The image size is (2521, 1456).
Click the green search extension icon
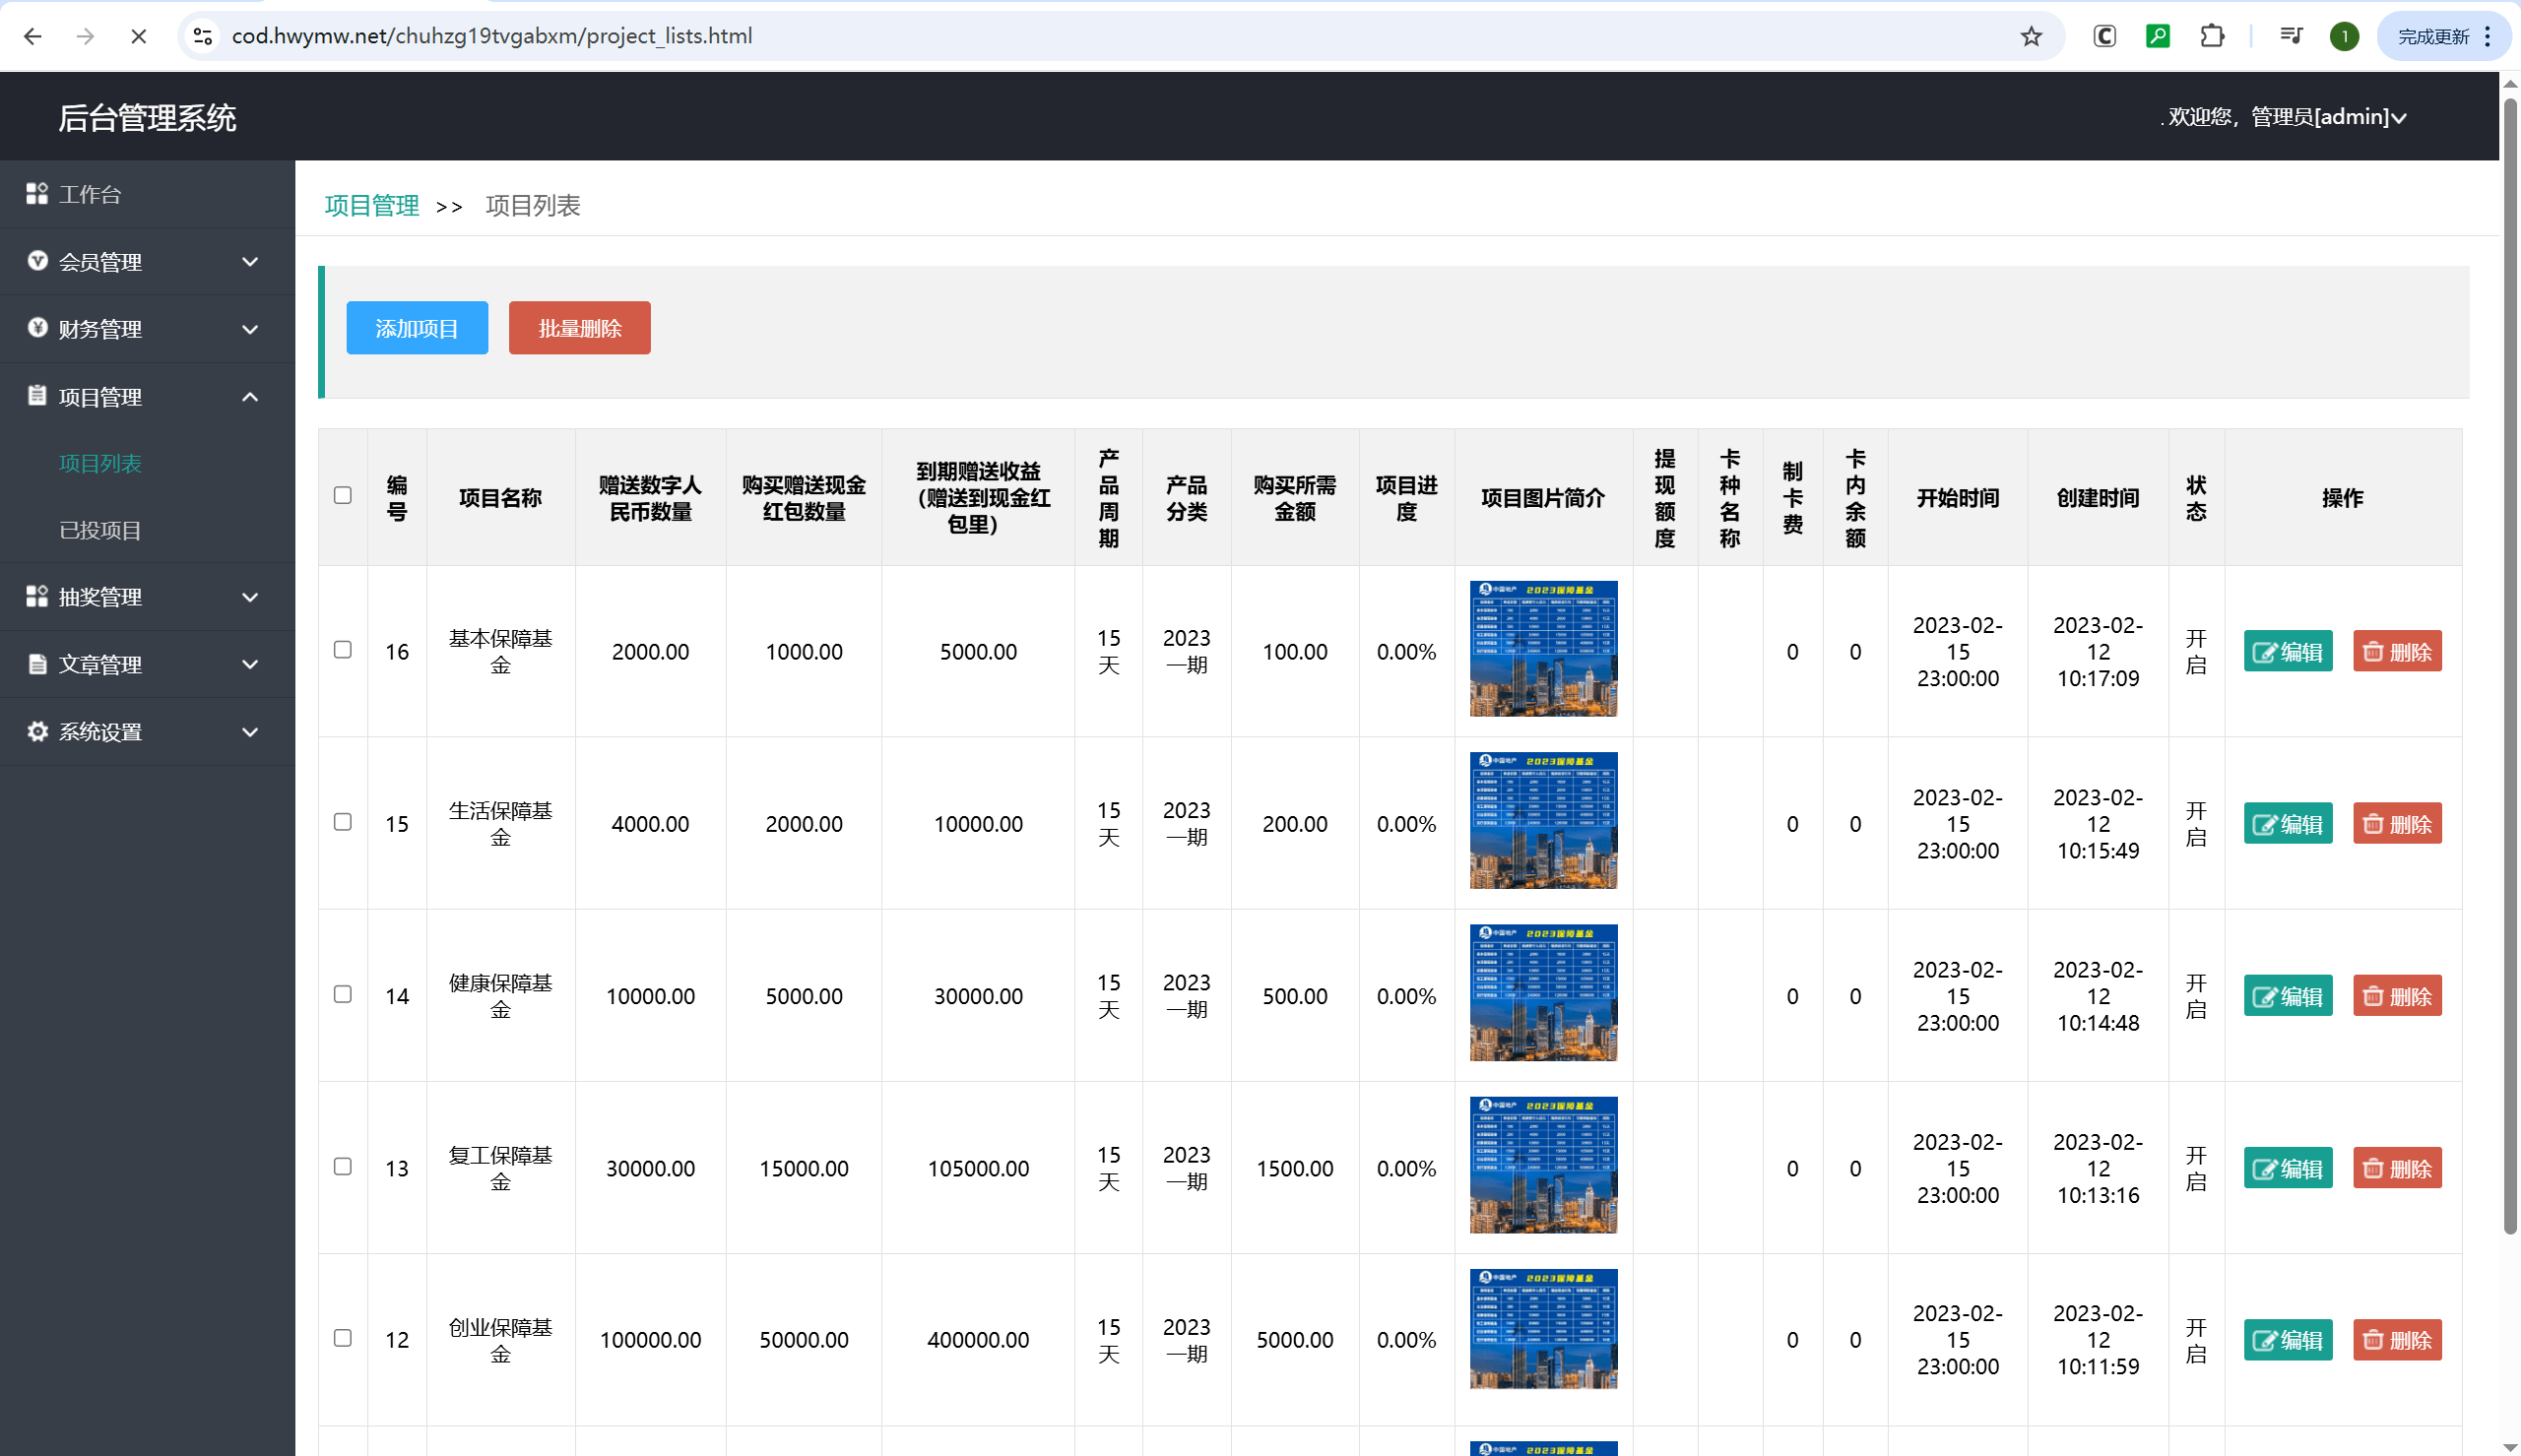[2157, 37]
